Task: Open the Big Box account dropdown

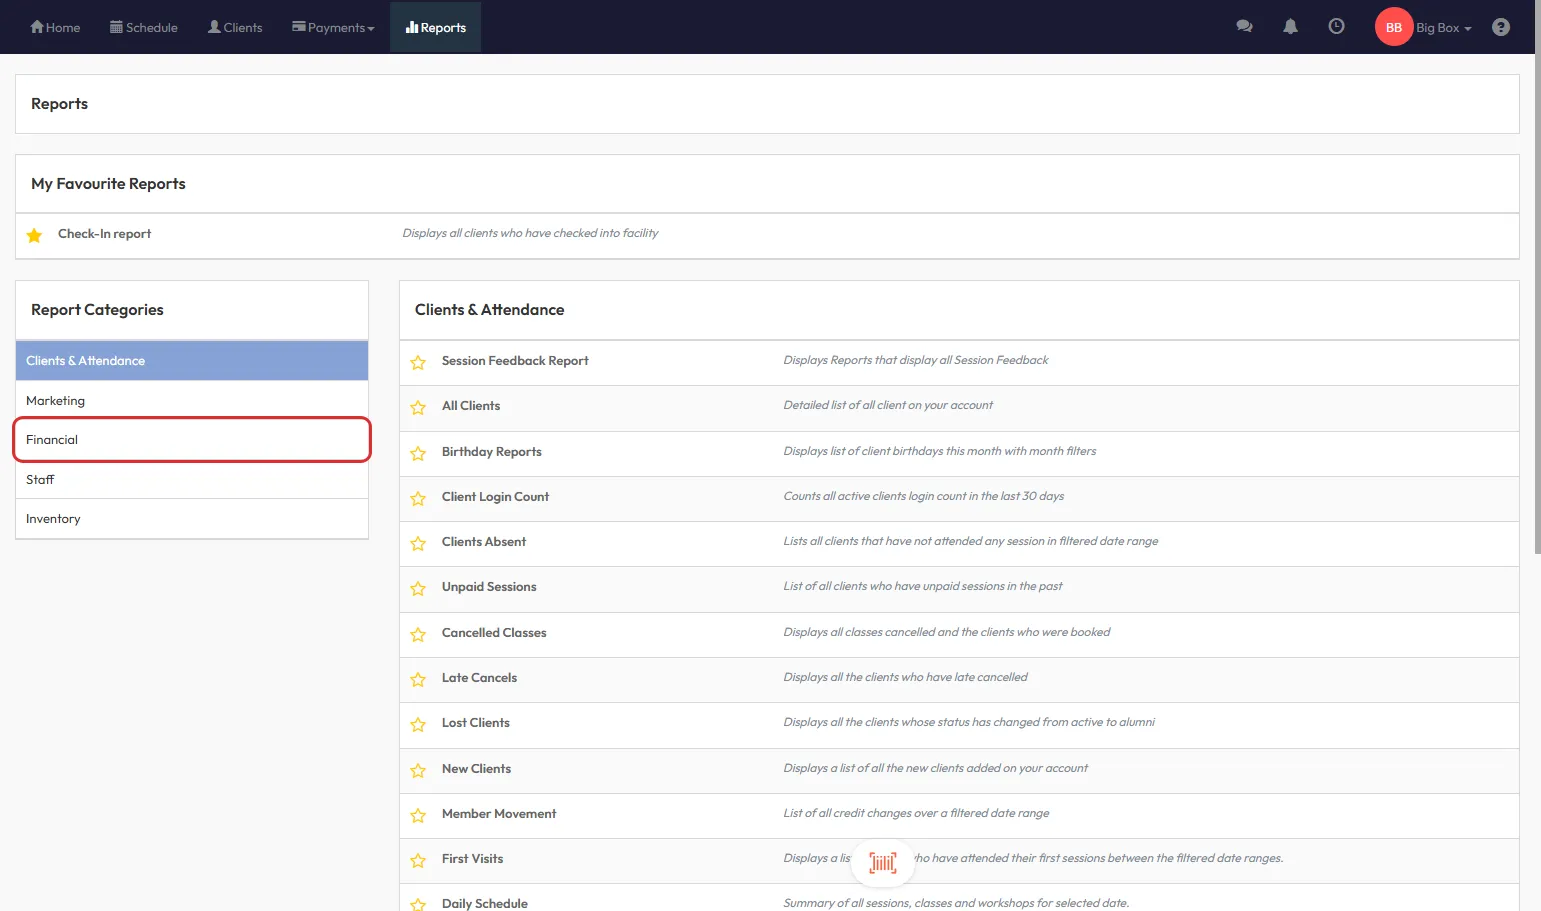Action: [1443, 28]
